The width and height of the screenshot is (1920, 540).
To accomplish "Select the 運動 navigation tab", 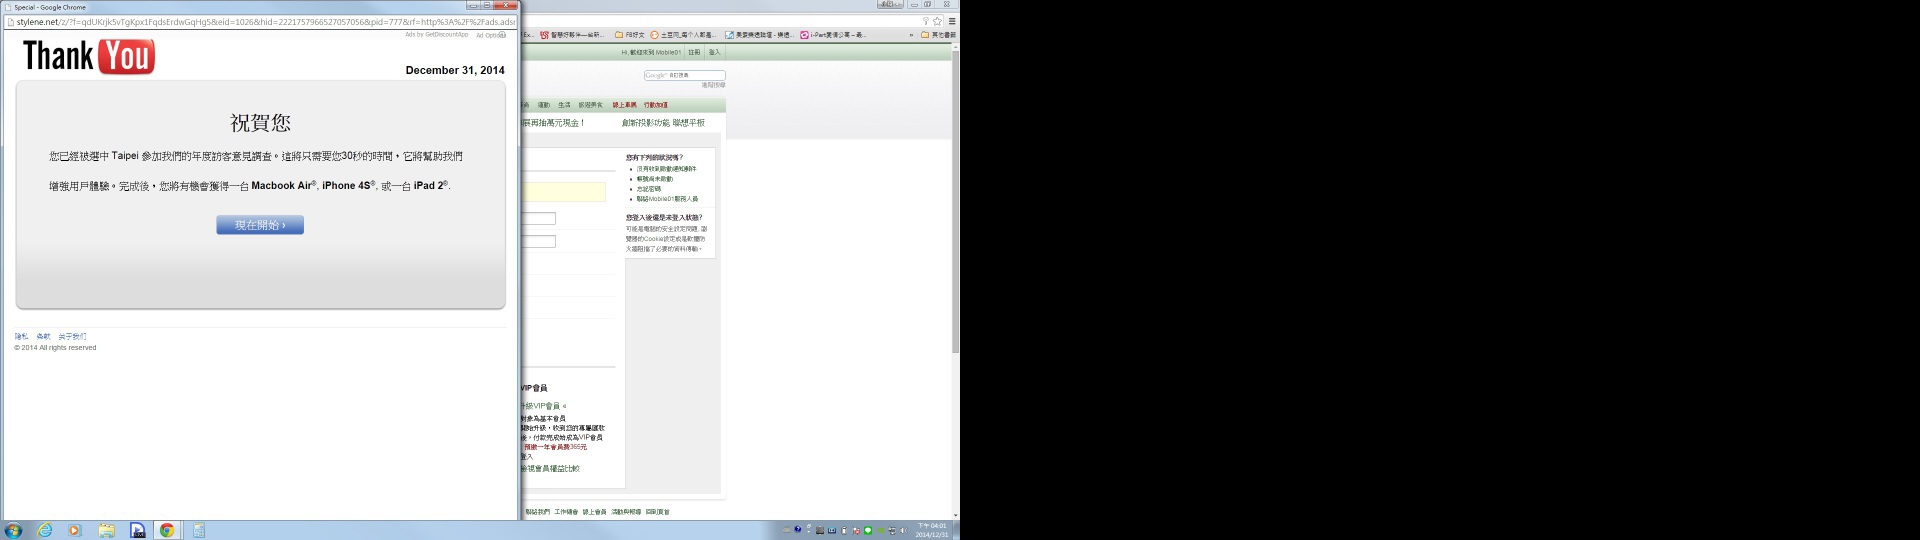I will tap(544, 105).
